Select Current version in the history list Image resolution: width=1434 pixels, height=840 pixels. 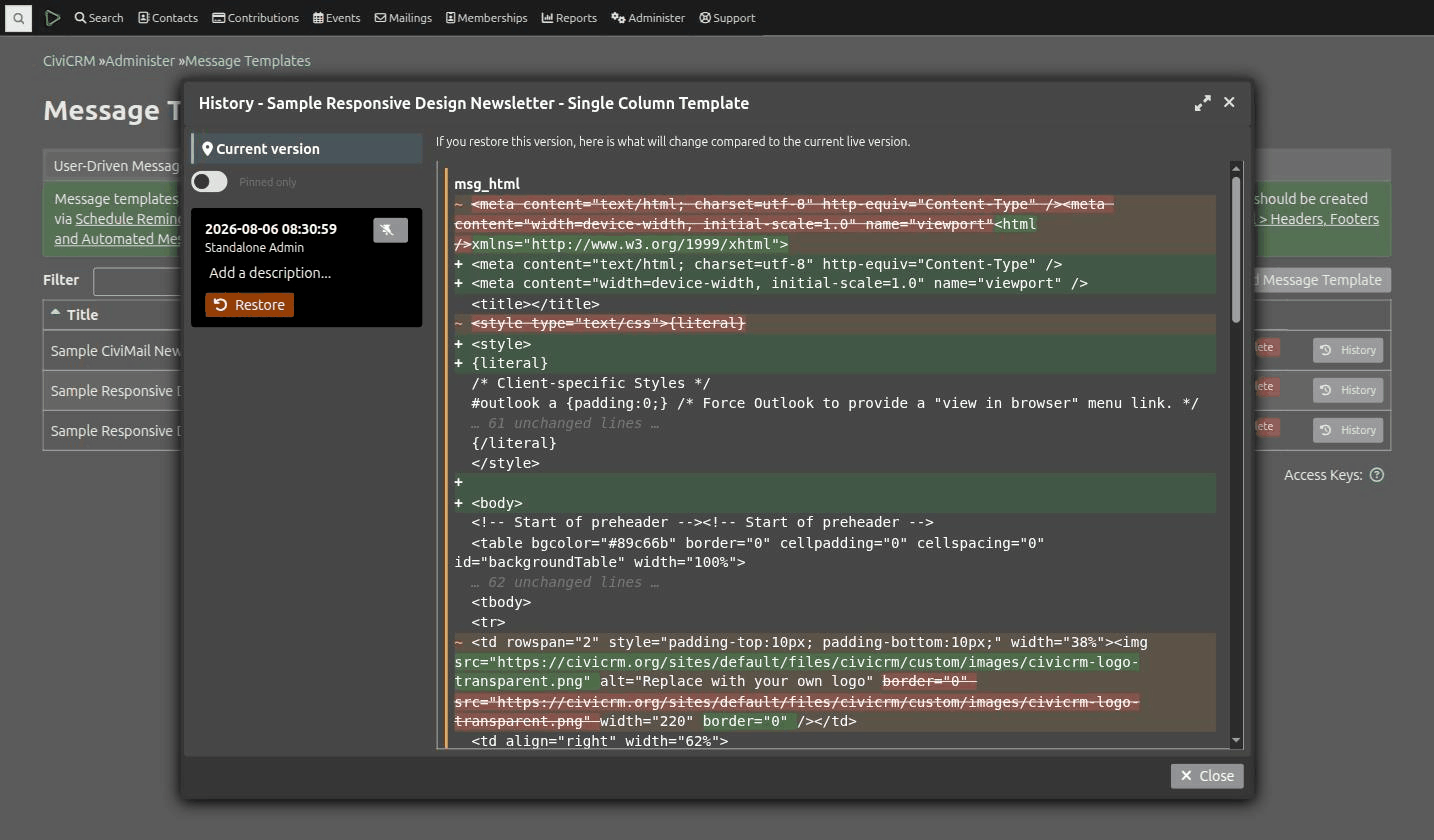pos(307,149)
